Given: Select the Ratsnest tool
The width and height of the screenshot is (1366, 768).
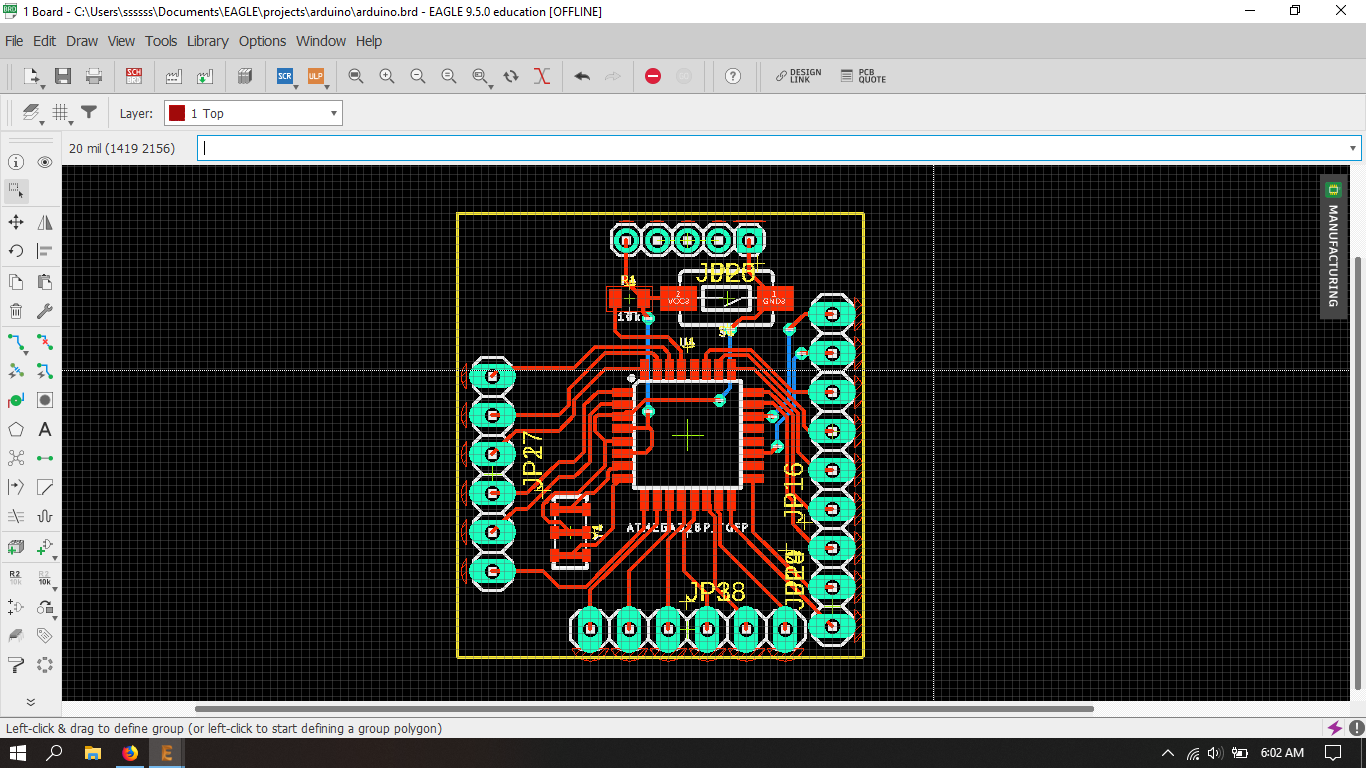Looking at the screenshot, I should click(16, 458).
